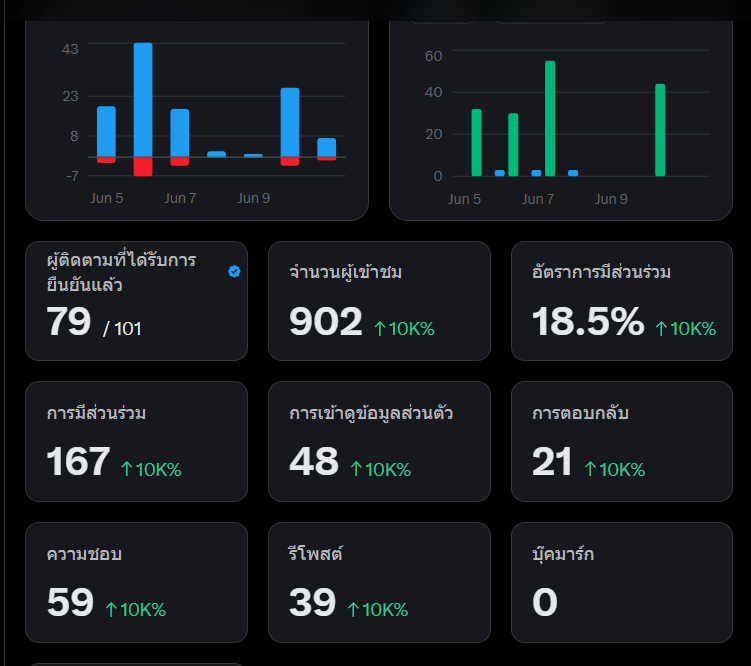Screen dimensions: 751x666
Task: Select the impressions value 902
Action: pyautogui.click(x=326, y=321)
